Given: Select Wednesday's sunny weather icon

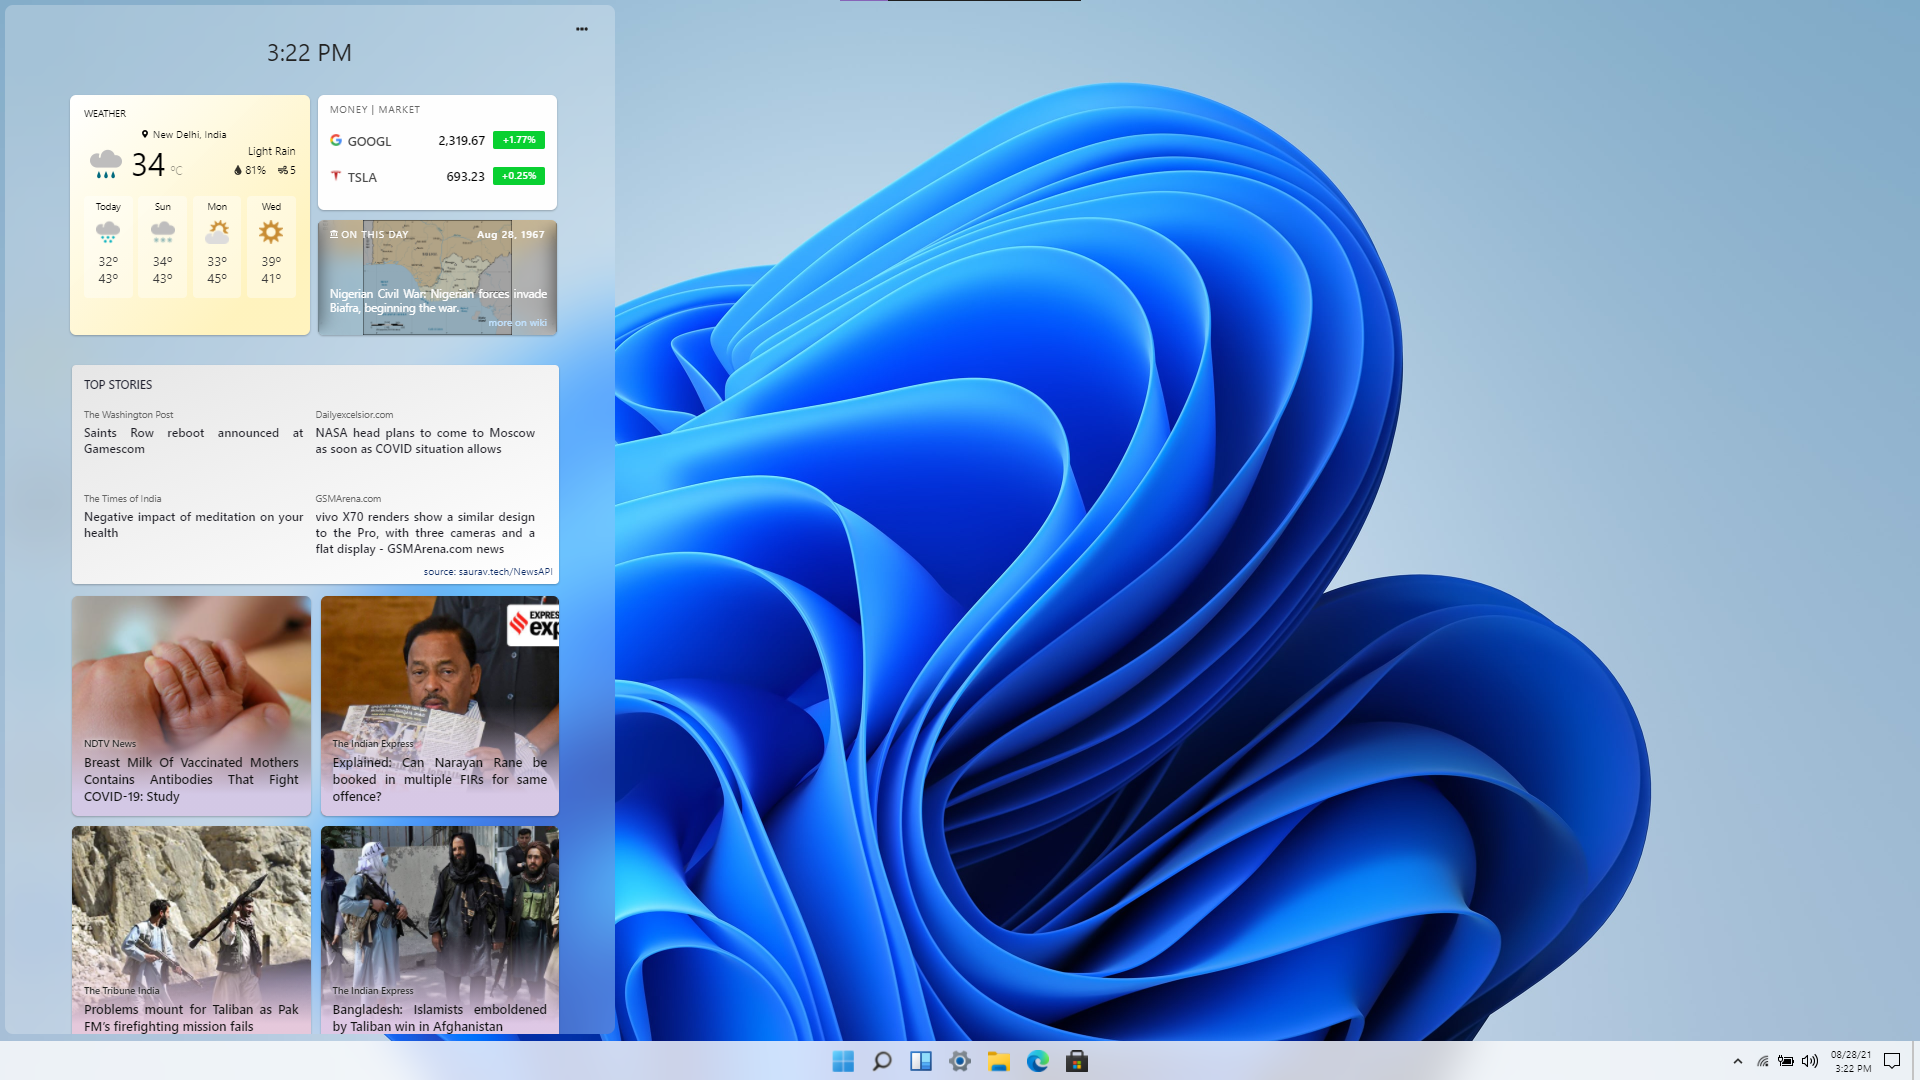Looking at the screenshot, I should tap(271, 232).
